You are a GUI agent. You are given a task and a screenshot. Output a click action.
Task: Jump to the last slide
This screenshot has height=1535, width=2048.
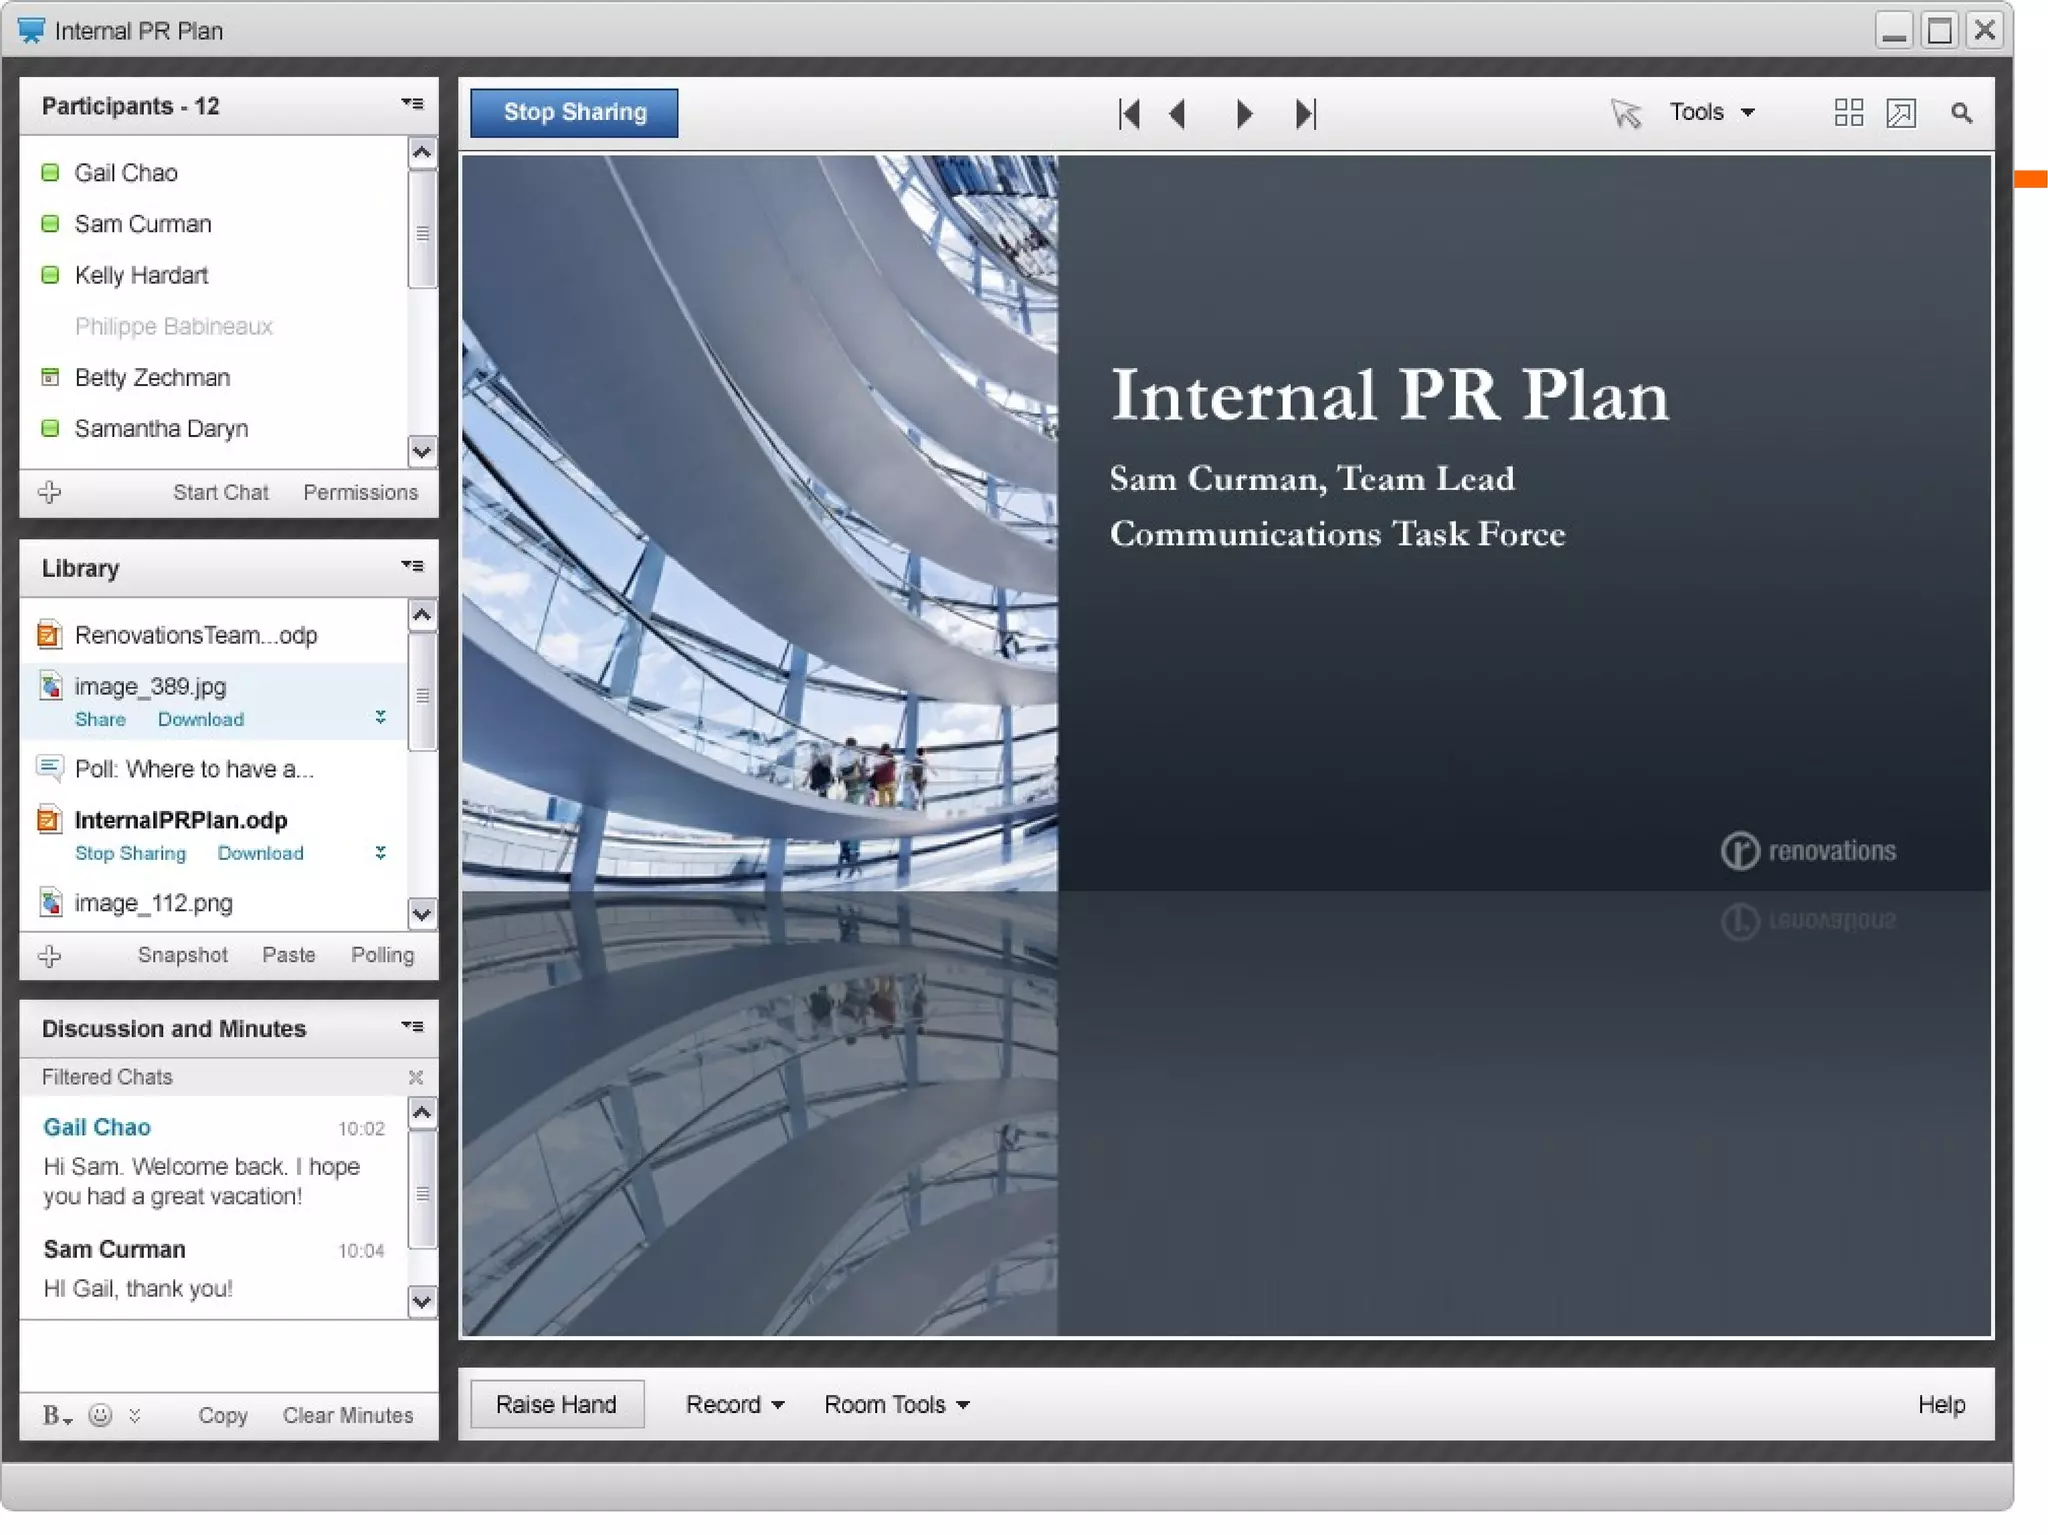click(x=1305, y=113)
